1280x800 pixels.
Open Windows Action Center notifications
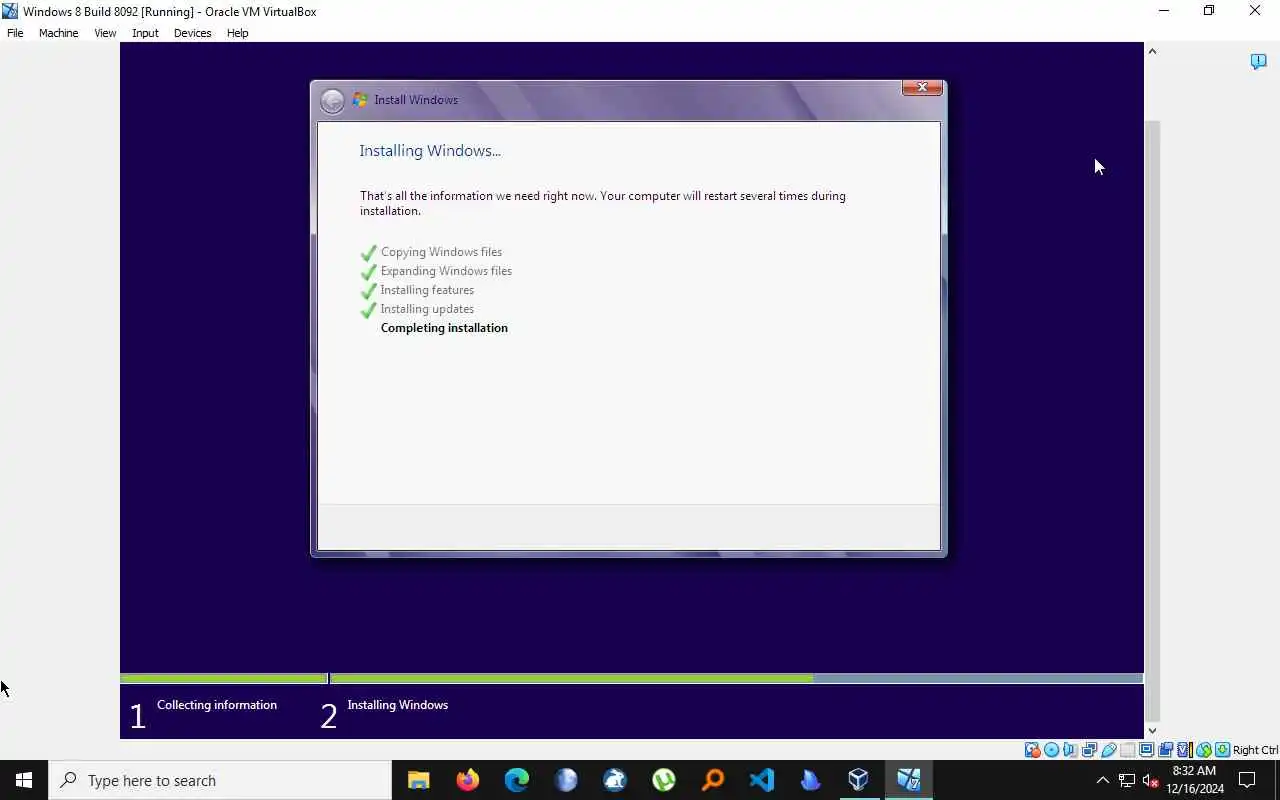tap(1247, 780)
